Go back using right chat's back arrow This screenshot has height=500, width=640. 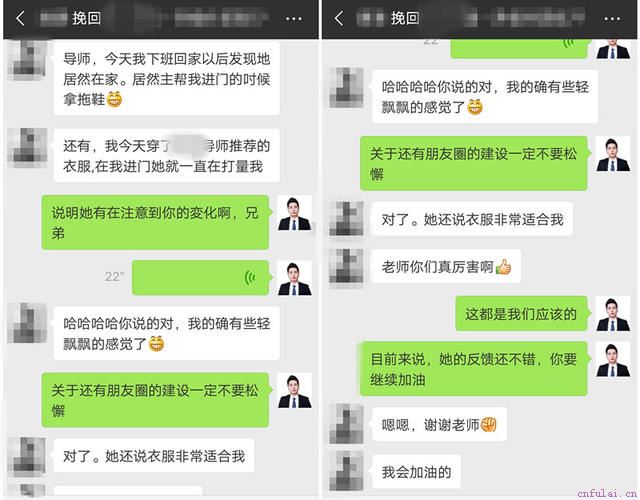339,18
